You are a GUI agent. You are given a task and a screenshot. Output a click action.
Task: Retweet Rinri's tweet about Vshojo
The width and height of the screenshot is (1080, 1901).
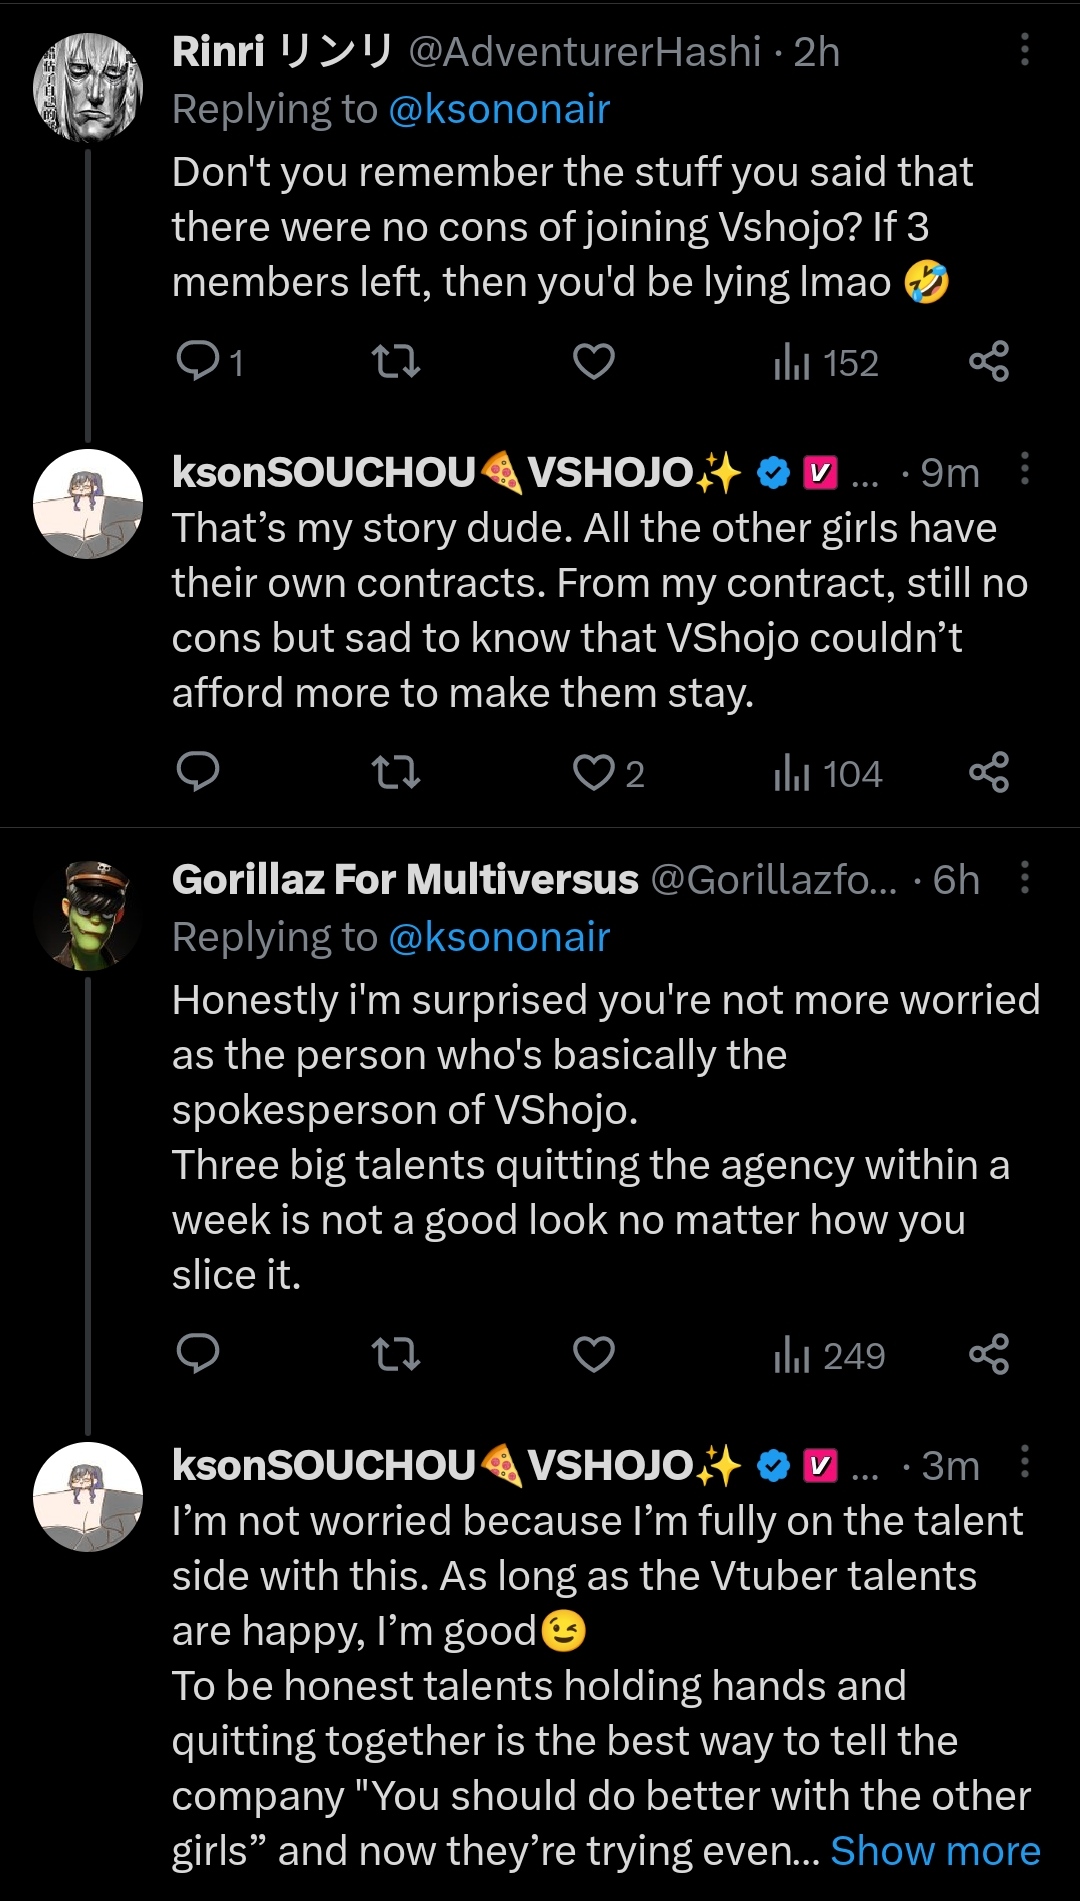(x=396, y=361)
